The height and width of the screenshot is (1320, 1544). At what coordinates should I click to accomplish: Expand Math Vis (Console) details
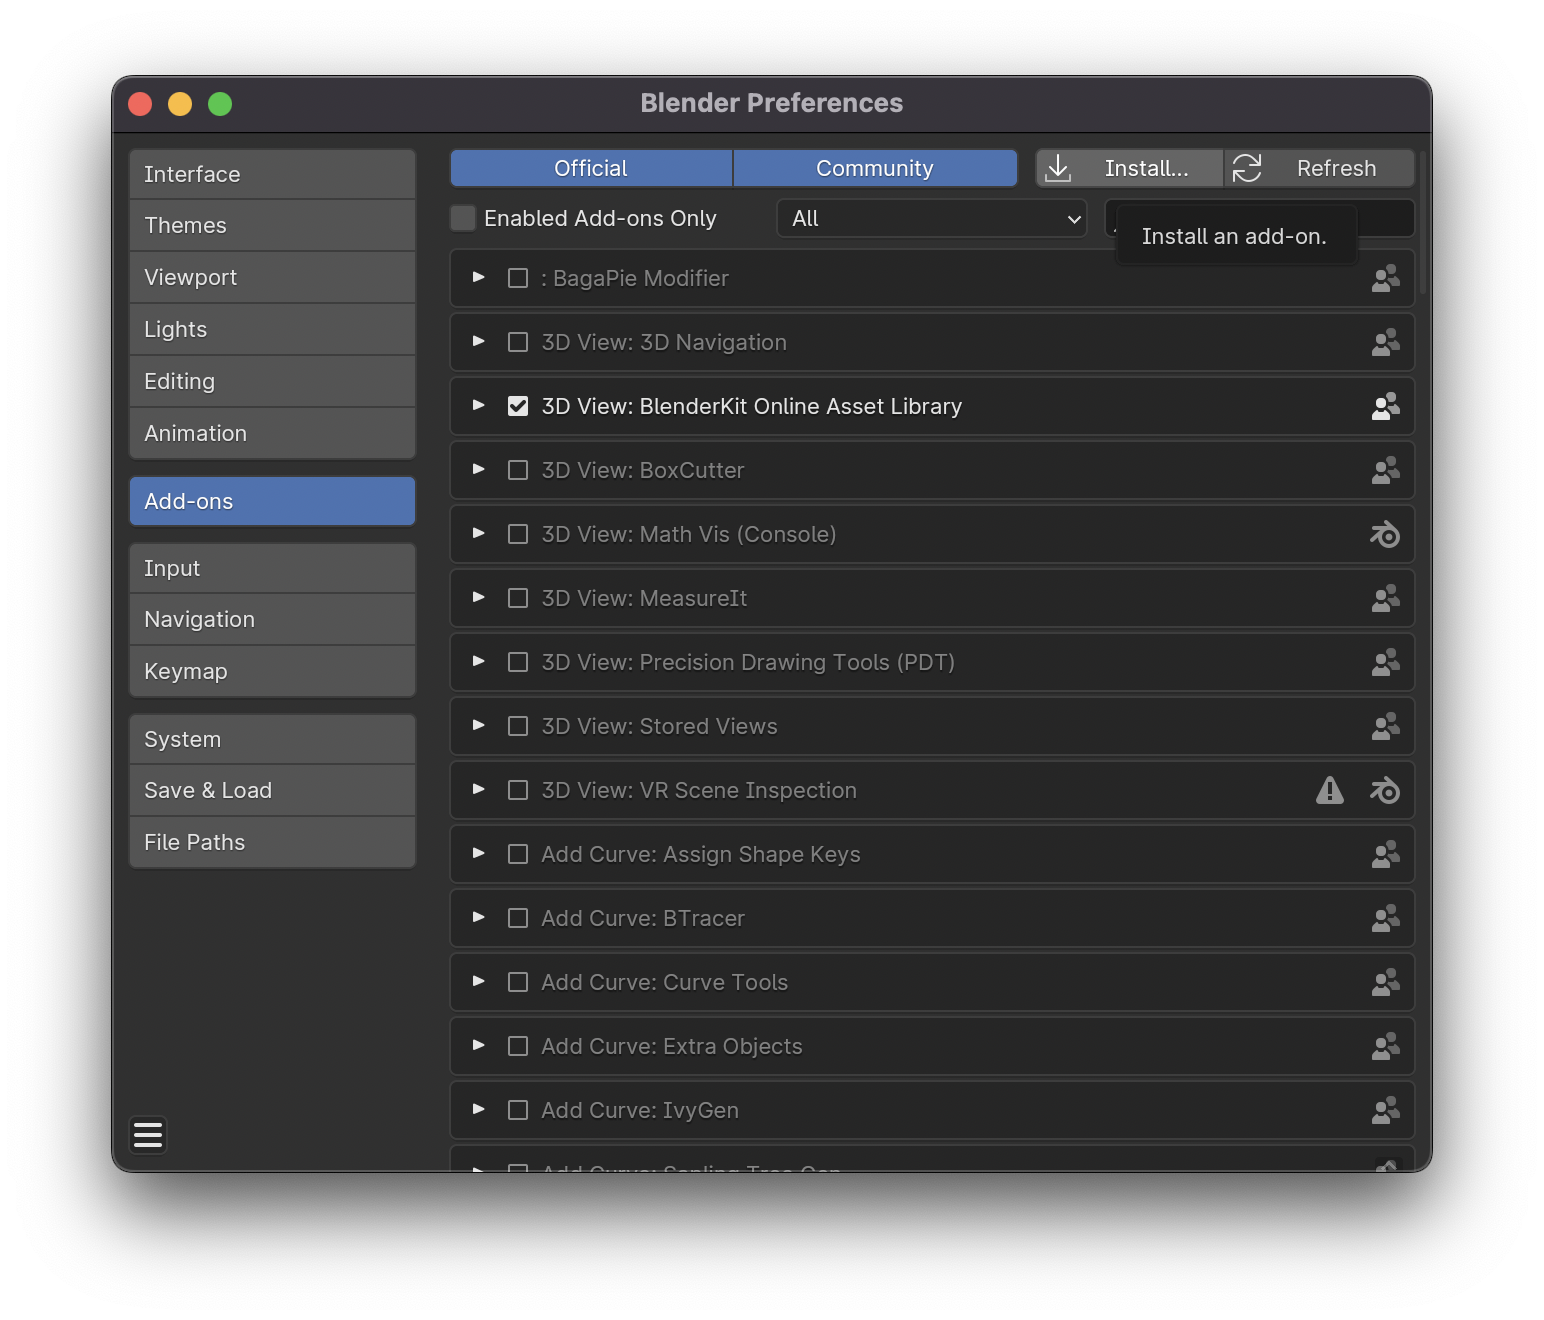(479, 533)
